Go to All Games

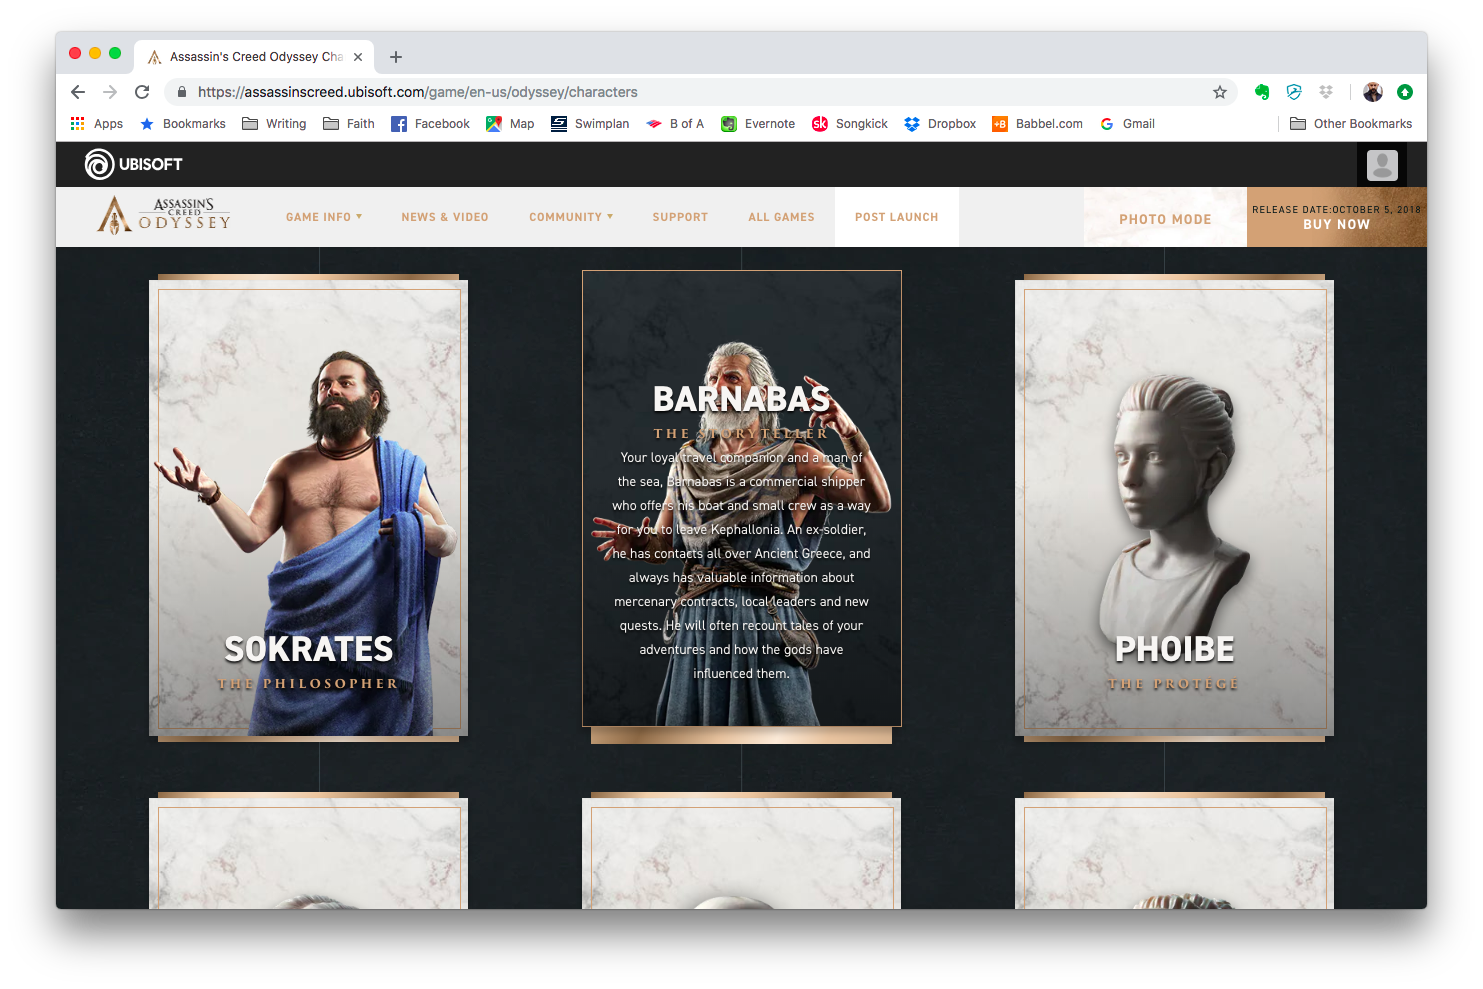(x=781, y=217)
